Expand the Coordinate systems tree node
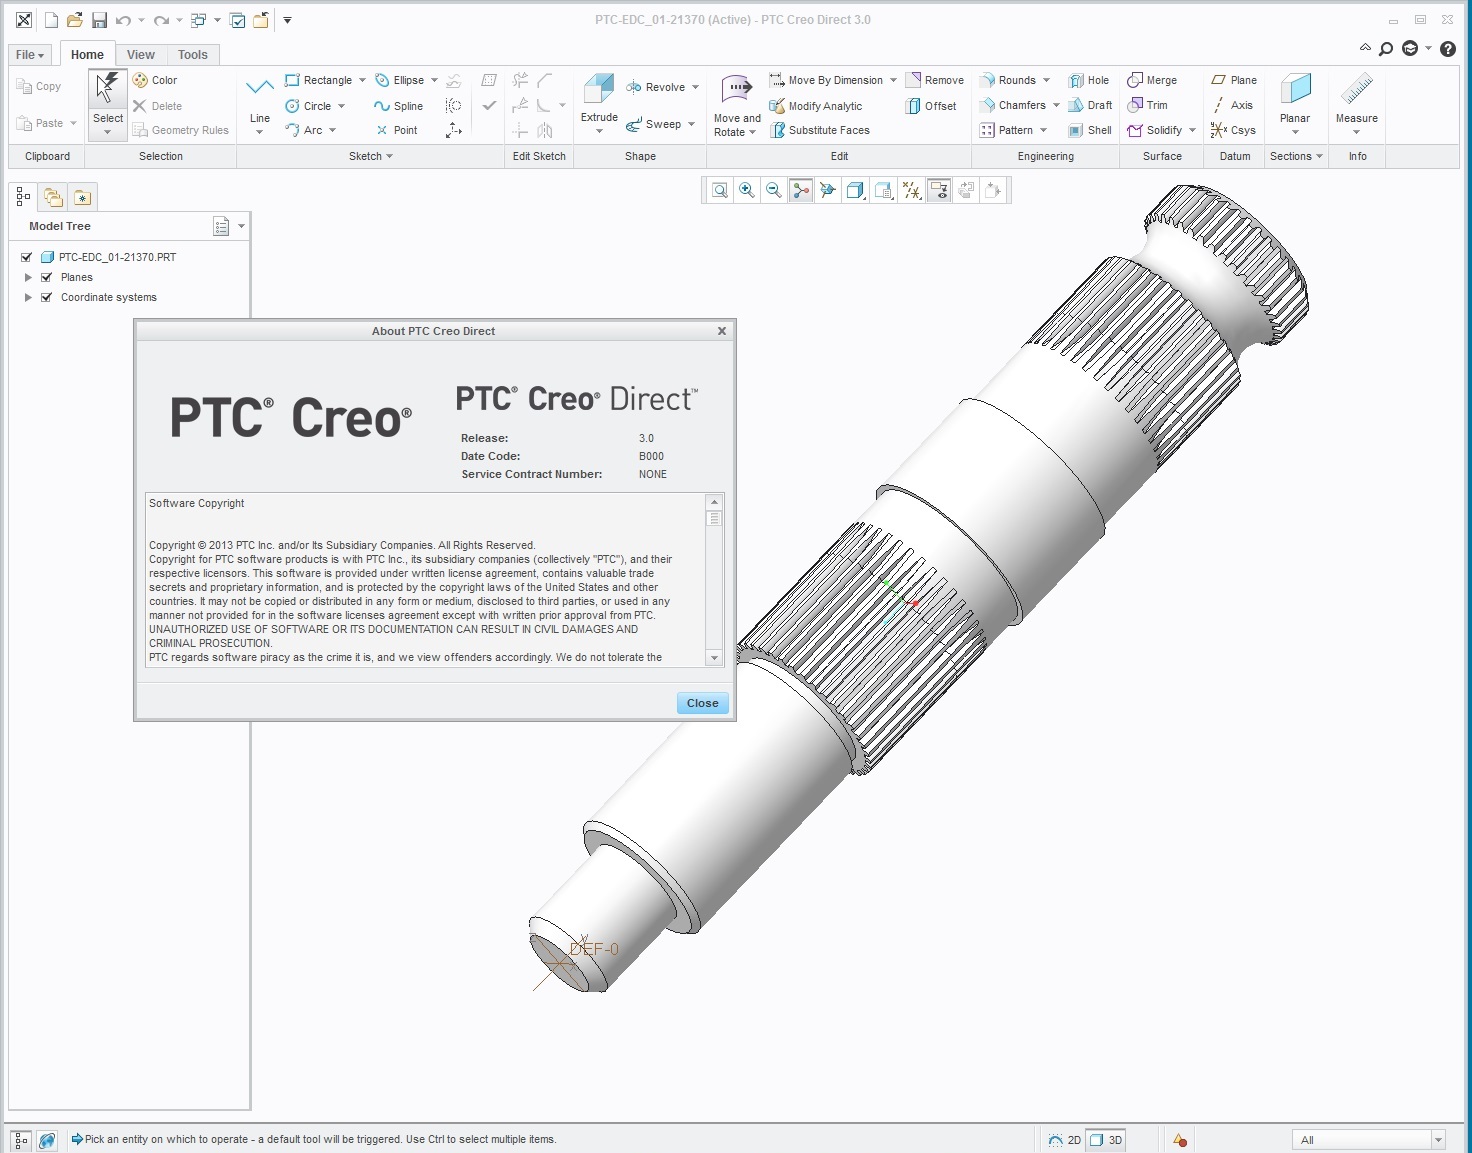 pyautogui.click(x=28, y=297)
